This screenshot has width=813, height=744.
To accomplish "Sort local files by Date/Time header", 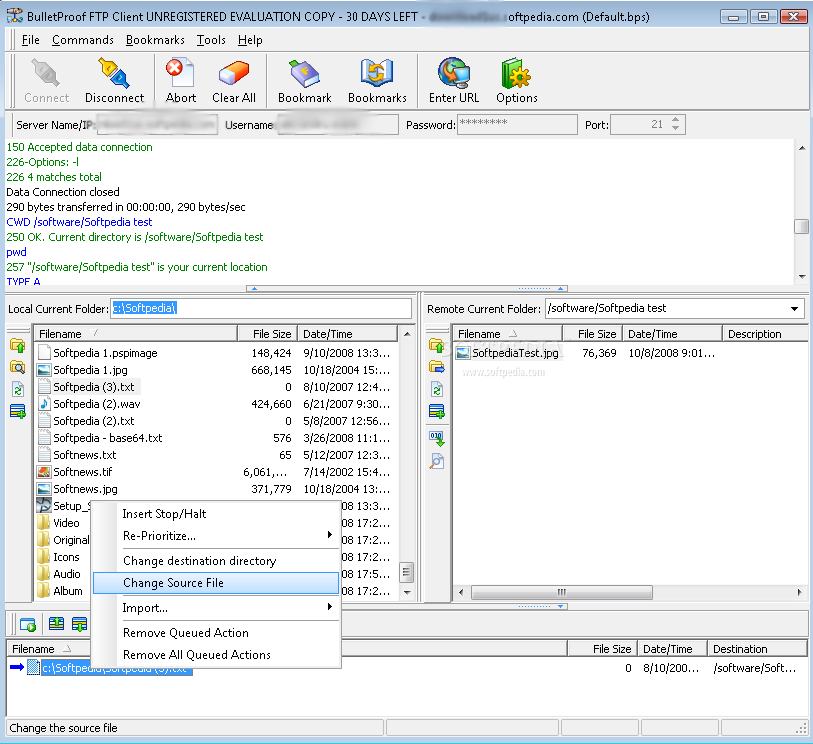I will click(347, 334).
